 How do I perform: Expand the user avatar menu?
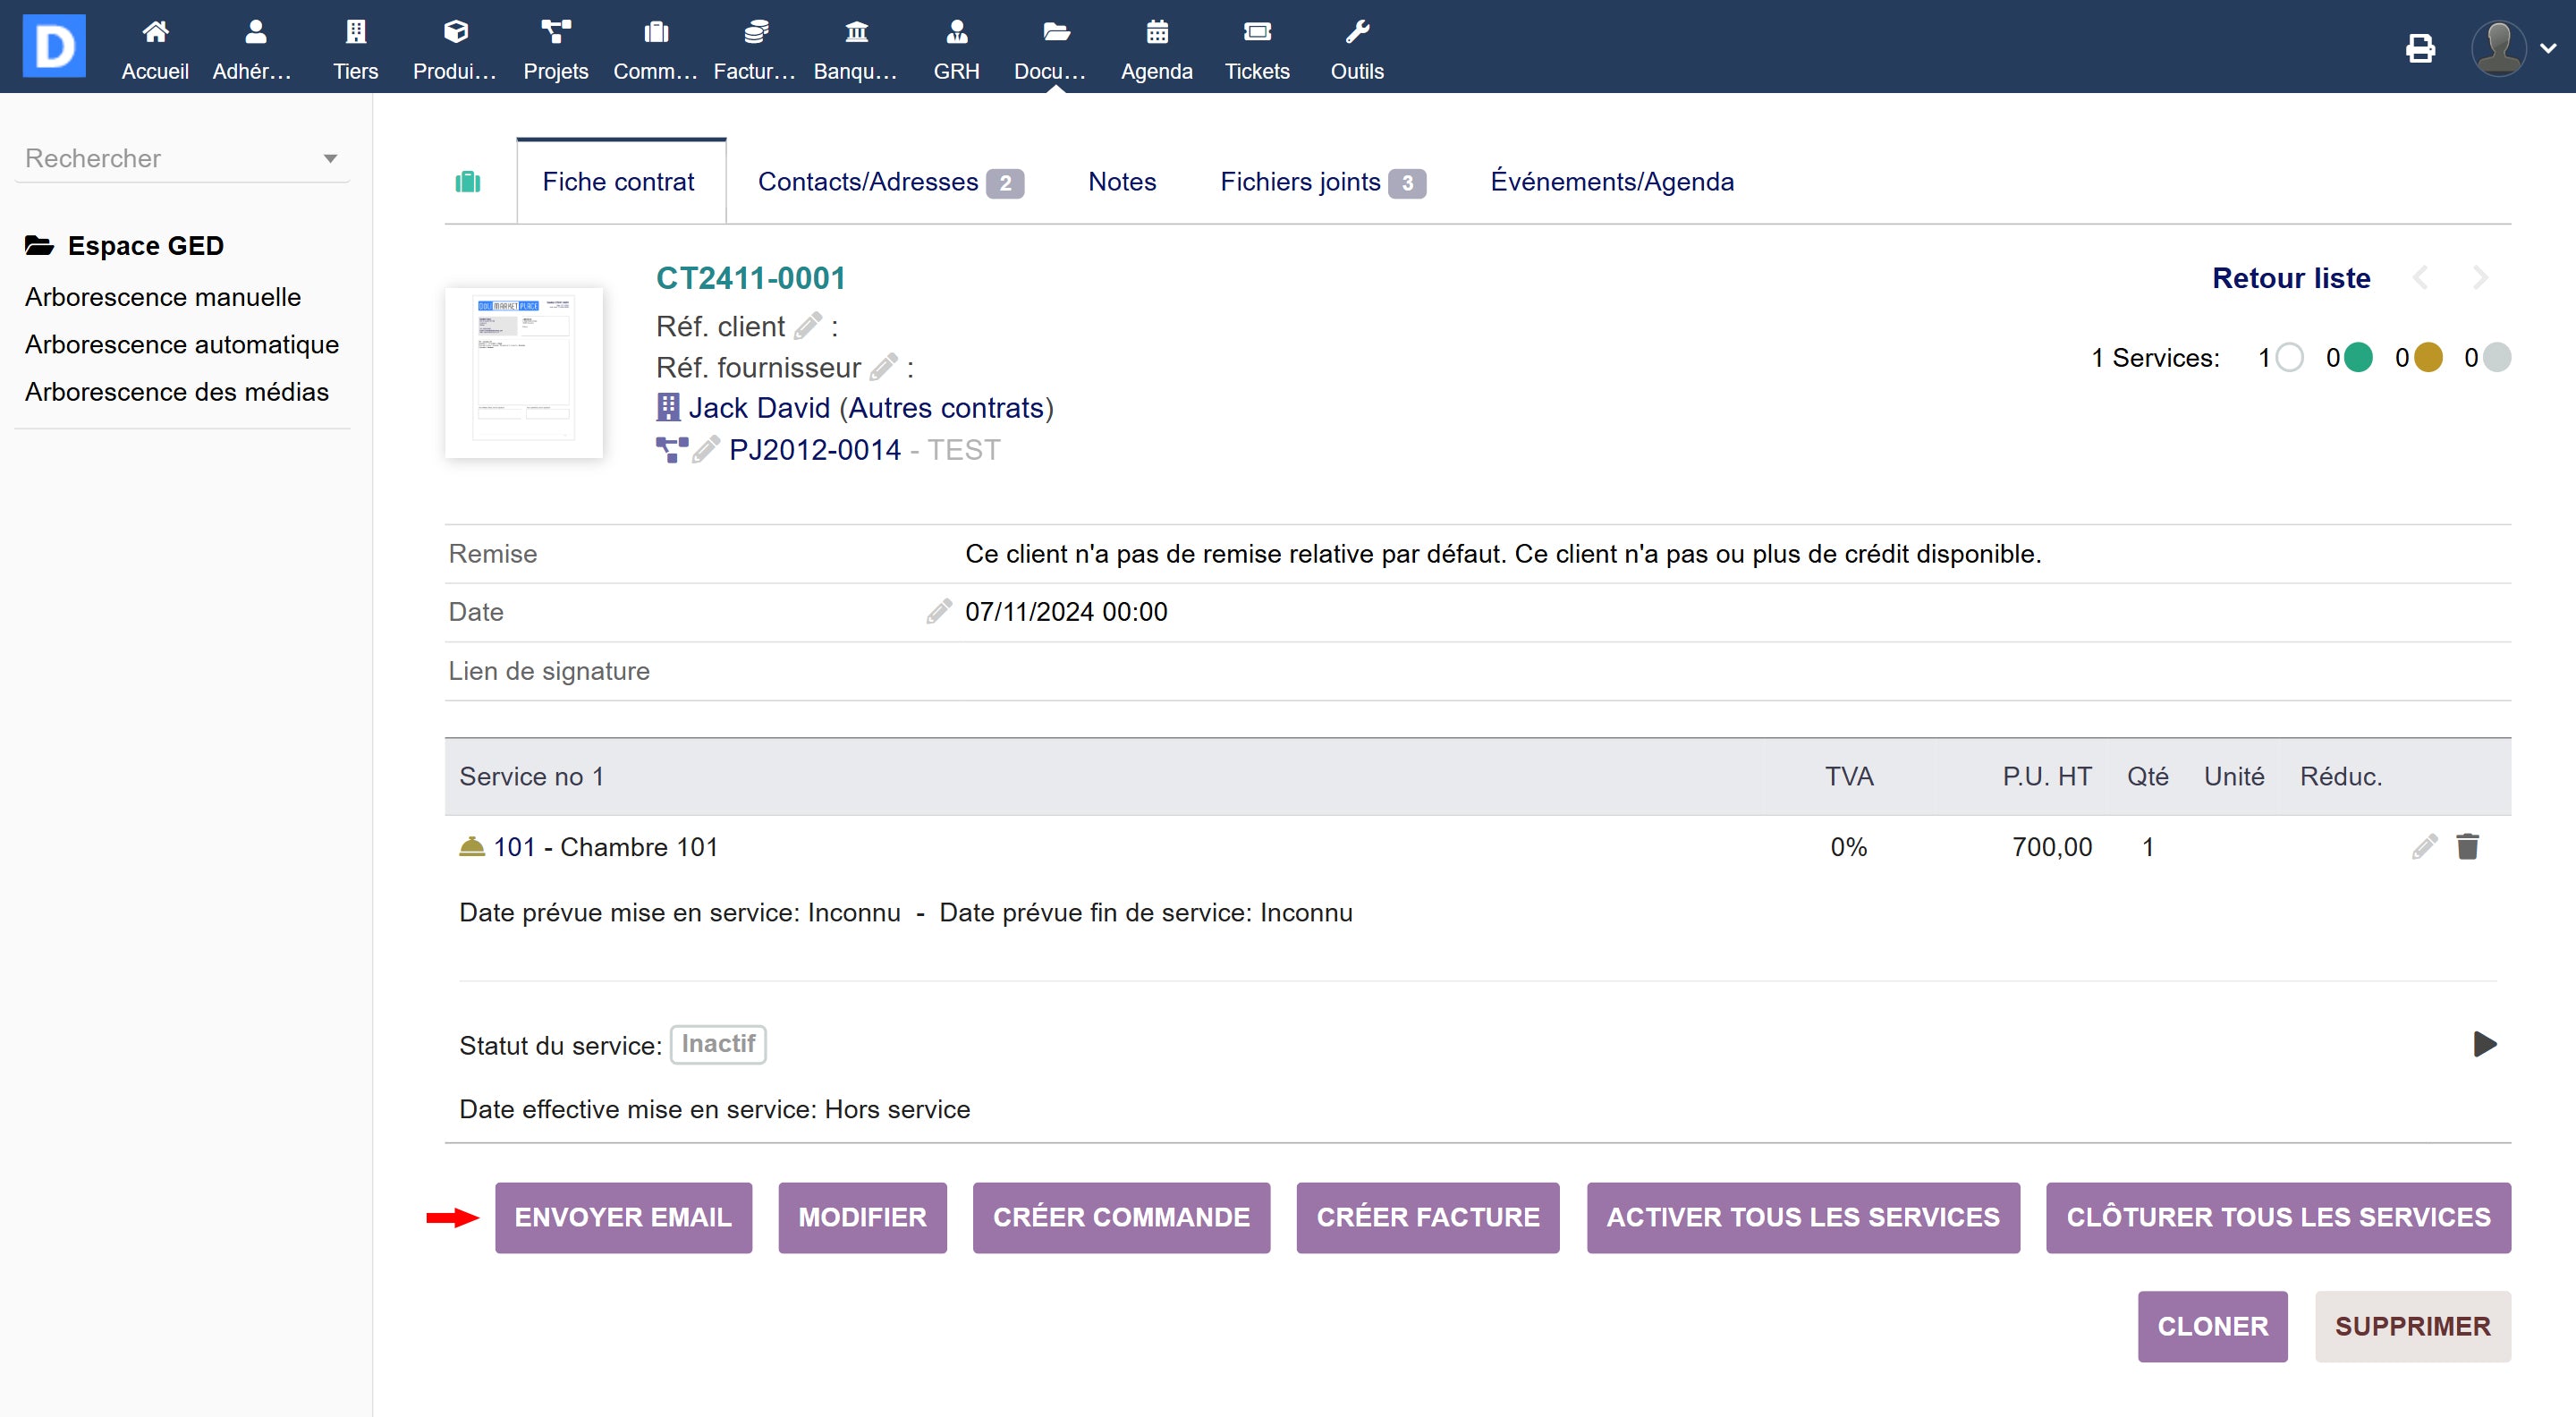(2513, 47)
